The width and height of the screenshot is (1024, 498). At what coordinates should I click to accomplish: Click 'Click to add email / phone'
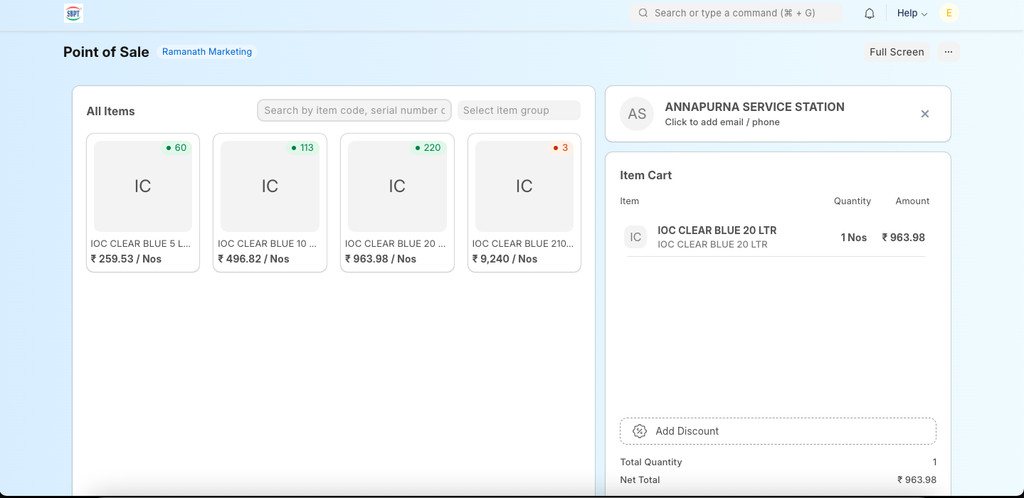pos(722,122)
